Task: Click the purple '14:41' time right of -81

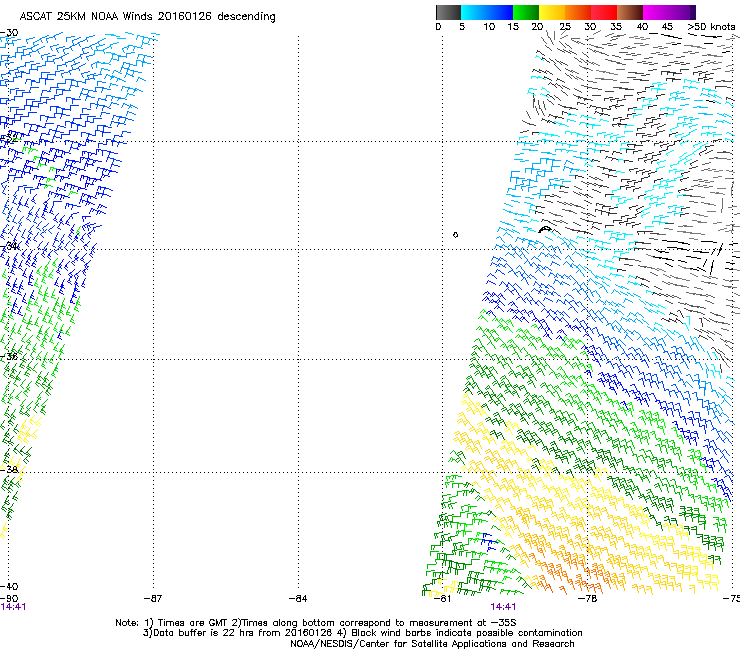Action: coord(503,607)
